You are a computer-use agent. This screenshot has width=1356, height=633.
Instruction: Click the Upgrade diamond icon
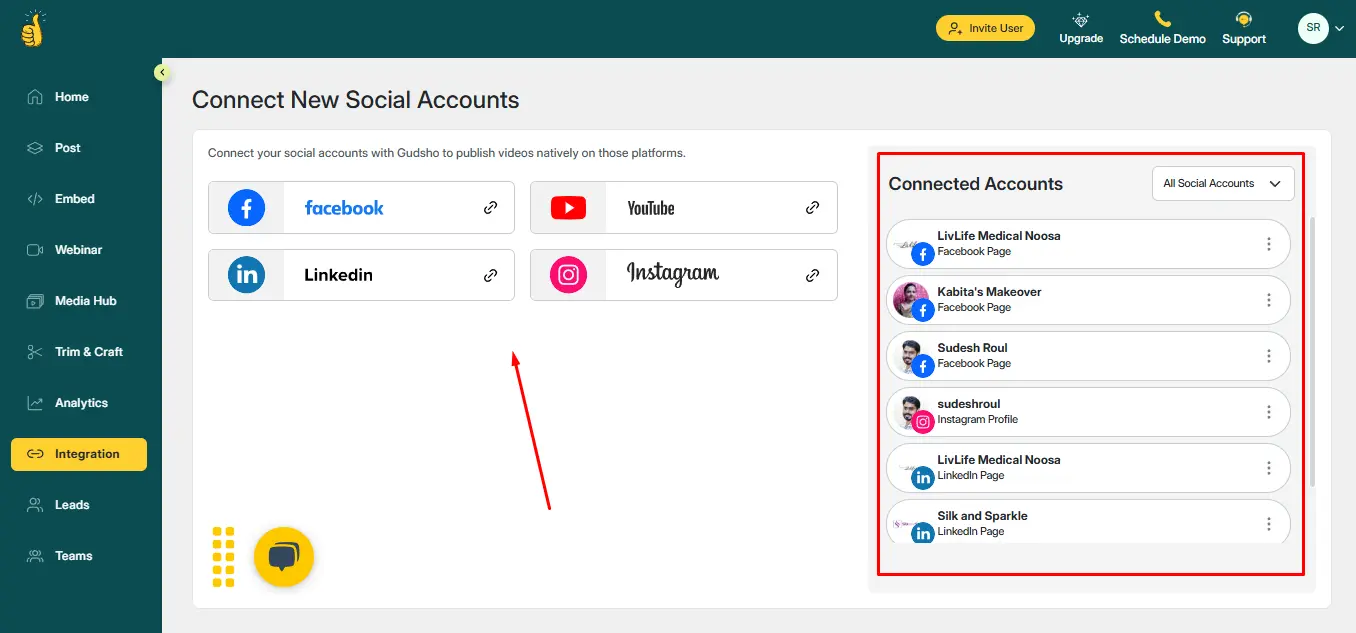click(x=1080, y=19)
